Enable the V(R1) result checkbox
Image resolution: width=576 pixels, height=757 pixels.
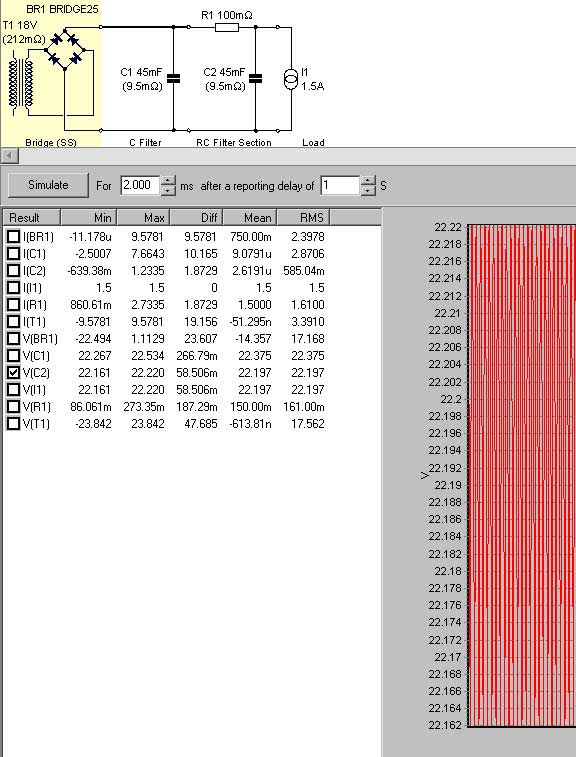14,407
